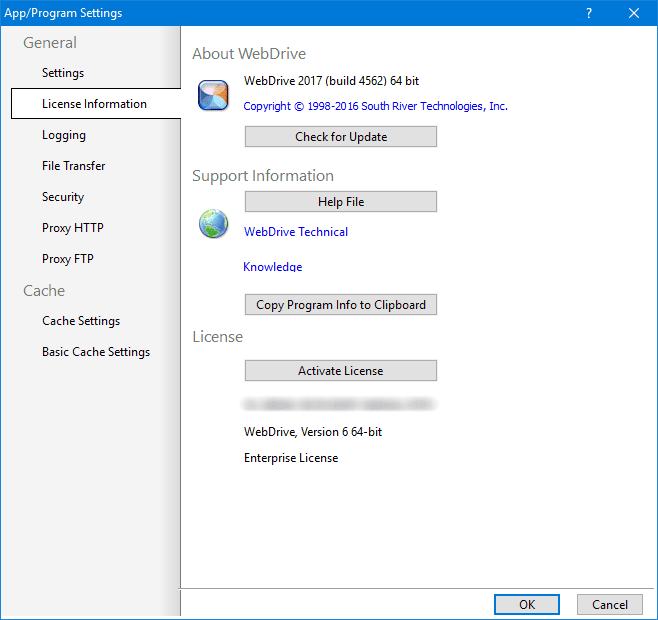Open the Settings page under General

click(63, 73)
